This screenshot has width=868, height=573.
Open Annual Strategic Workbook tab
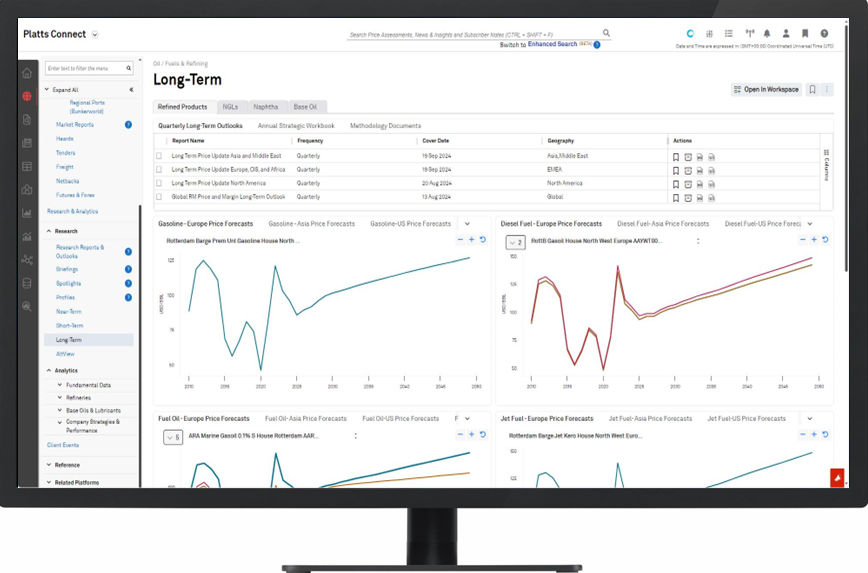296,126
